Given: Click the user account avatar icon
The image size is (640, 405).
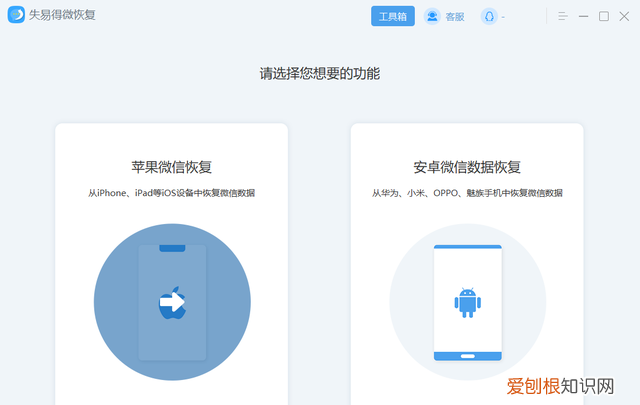Looking at the screenshot, I should 489,16.
